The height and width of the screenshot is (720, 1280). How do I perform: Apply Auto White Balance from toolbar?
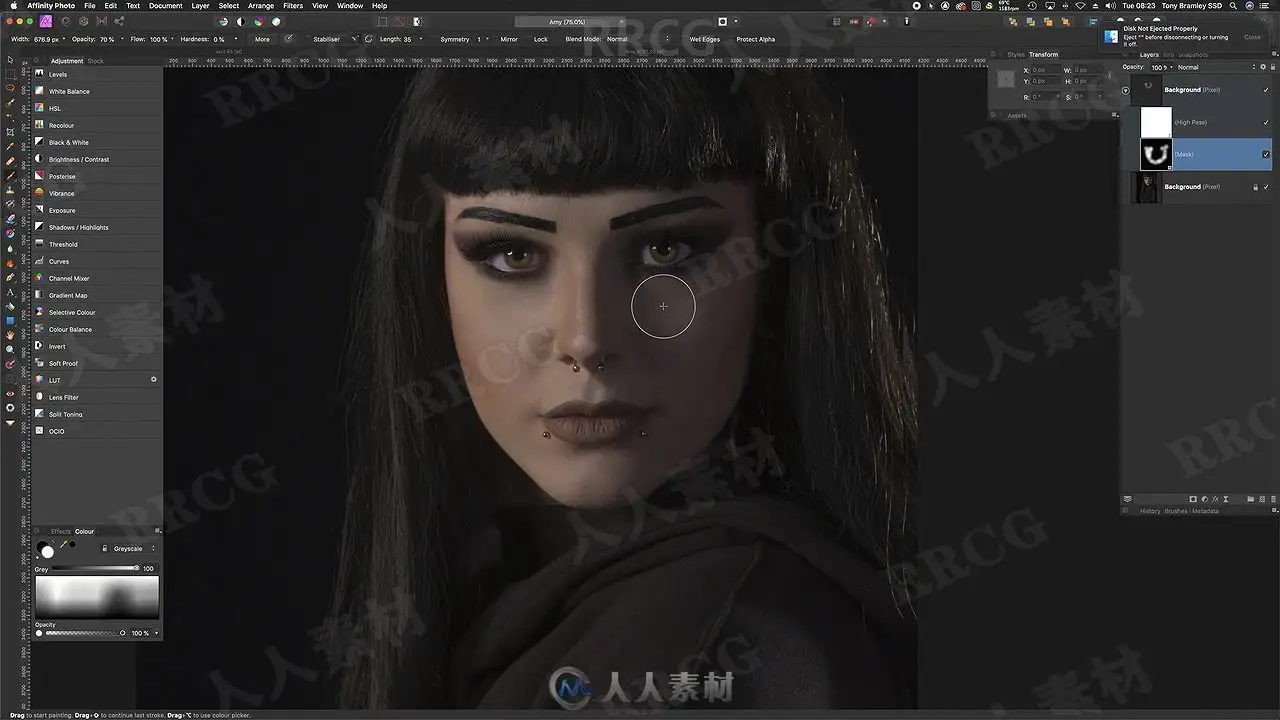pos(276,21)
